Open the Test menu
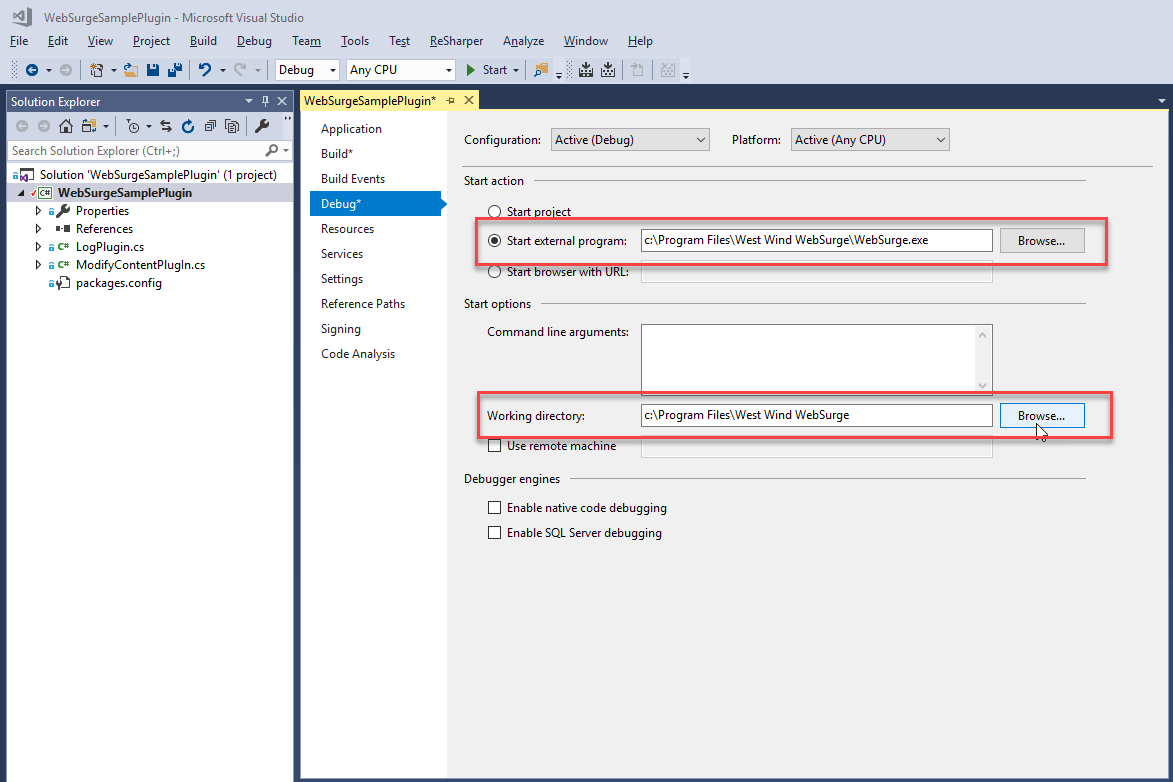Image resolution: width=1173 pixels, height=782 pixels. [x=399, y=41]
